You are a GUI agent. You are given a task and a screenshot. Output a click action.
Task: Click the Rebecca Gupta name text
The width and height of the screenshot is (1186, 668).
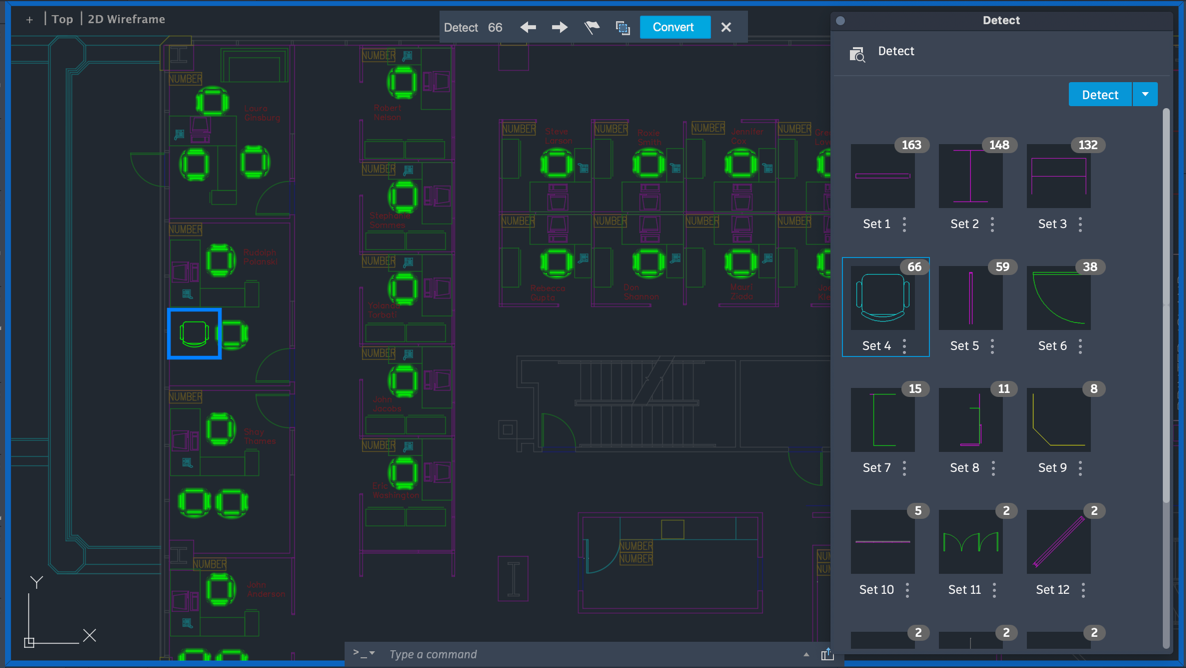(548, 293)
